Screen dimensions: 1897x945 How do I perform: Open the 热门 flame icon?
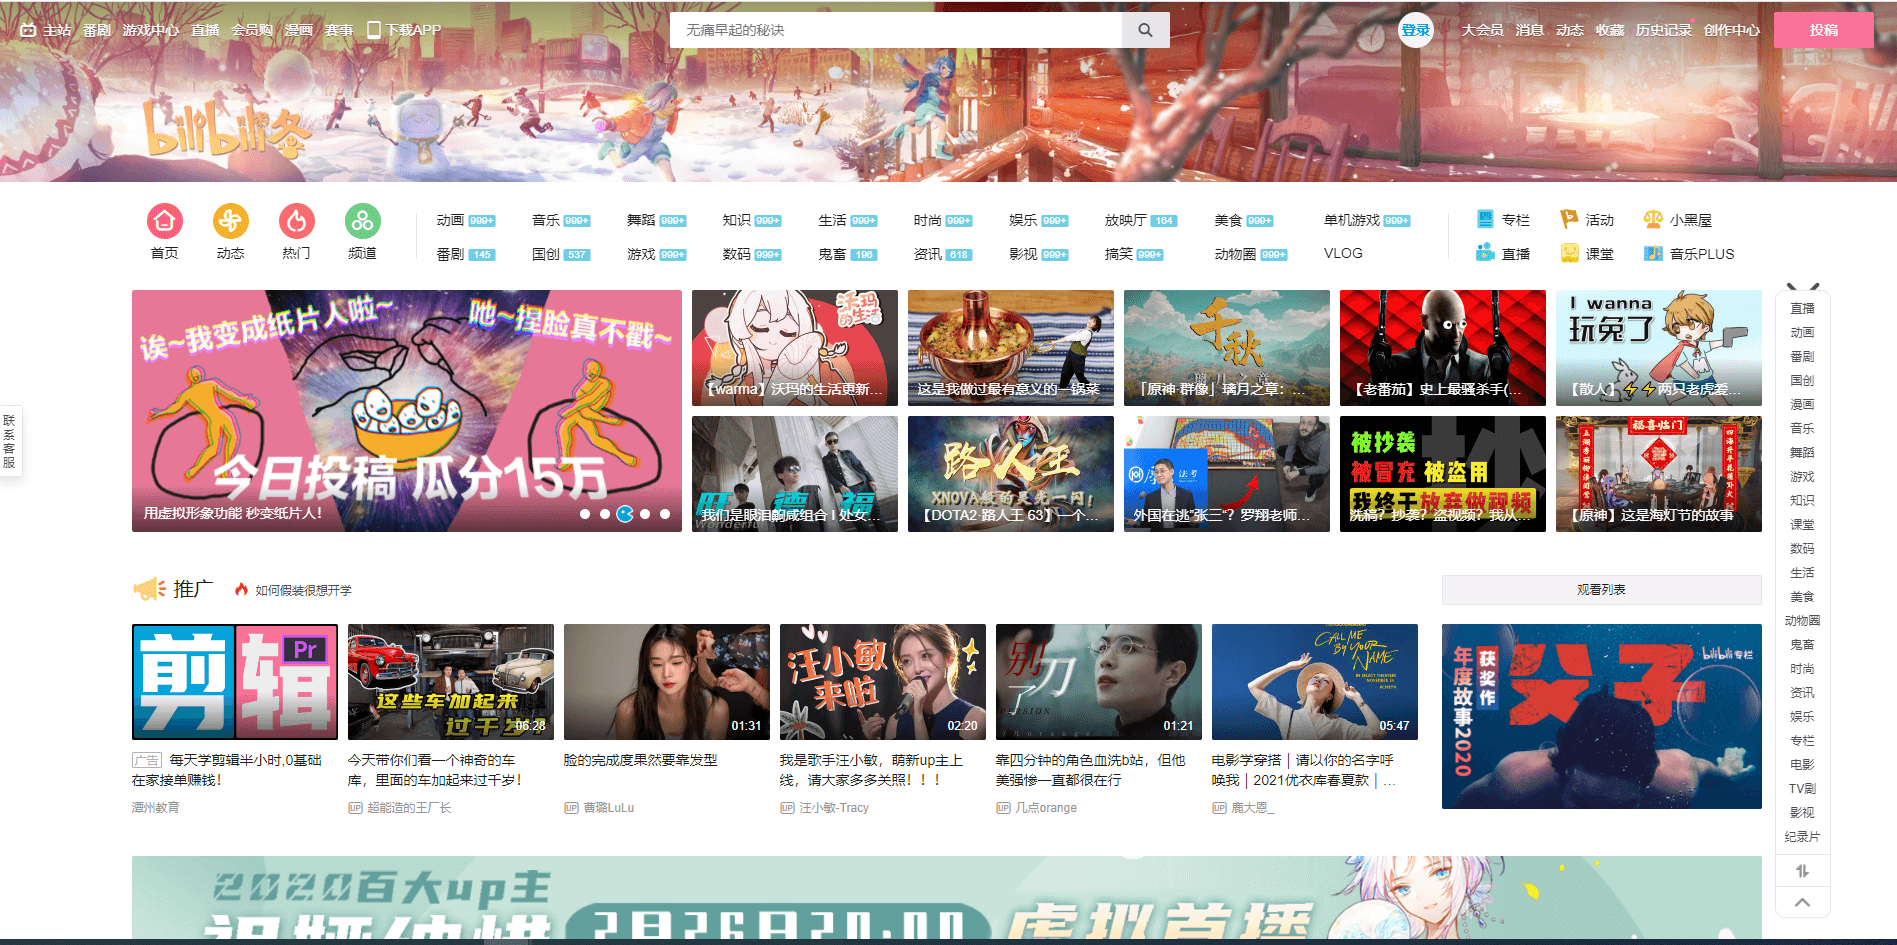[x=297, y=220]
